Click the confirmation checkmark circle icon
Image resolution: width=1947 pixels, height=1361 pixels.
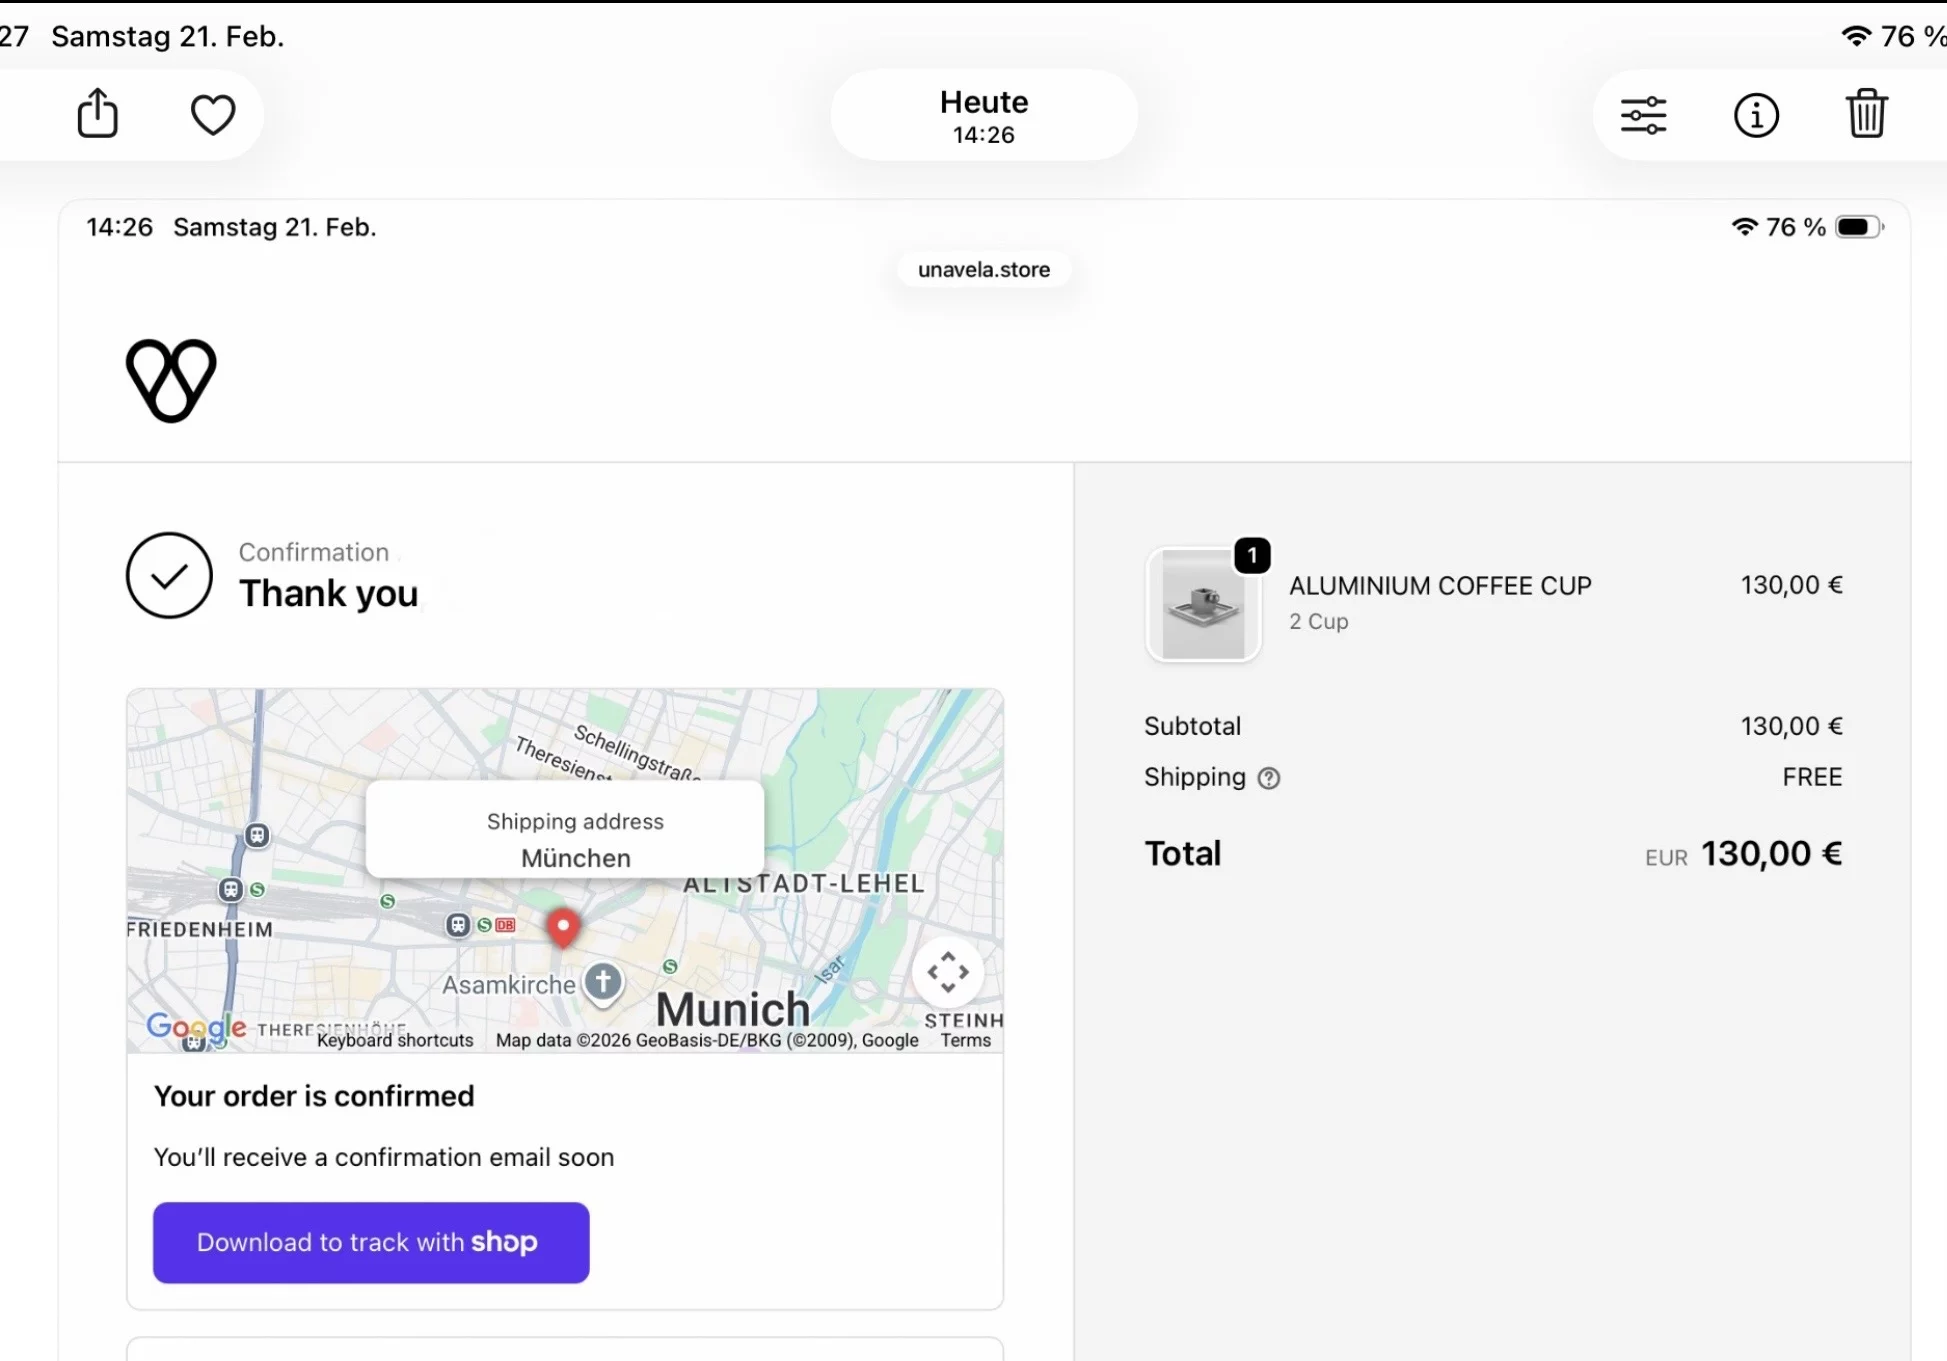click(169, 575)
